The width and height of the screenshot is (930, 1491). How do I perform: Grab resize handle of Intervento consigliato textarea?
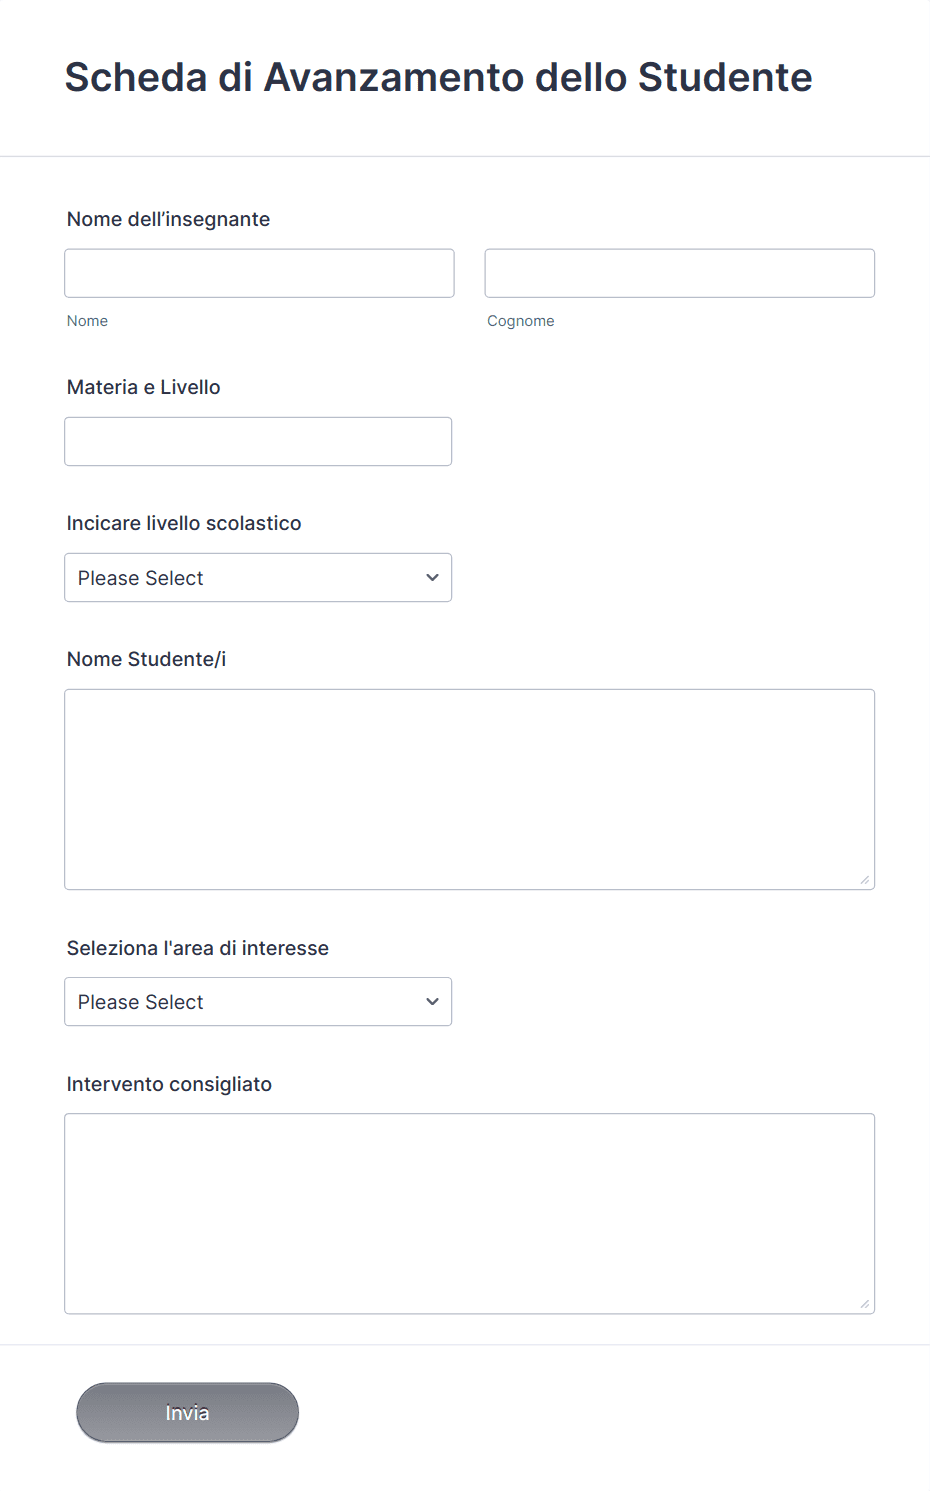(865, 1304)
